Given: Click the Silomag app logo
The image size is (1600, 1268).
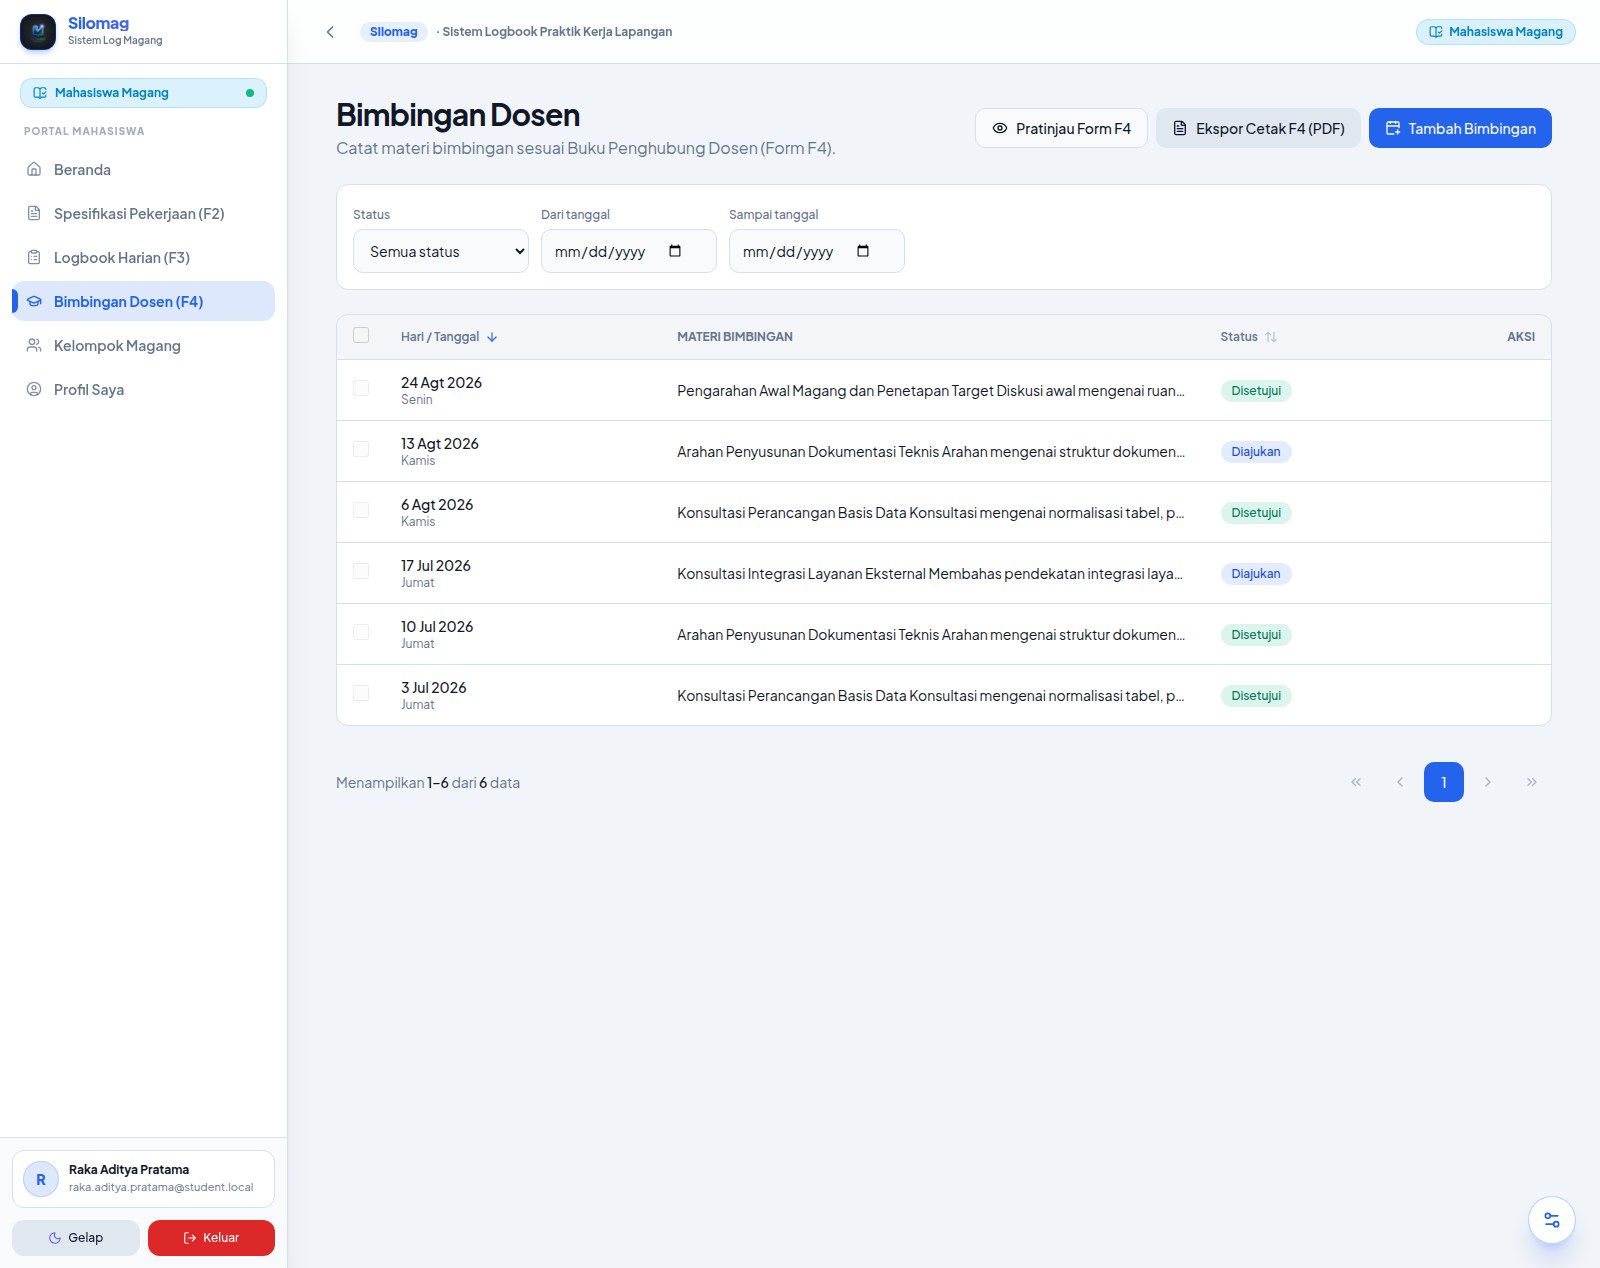Looking at the screenshot, I should click(x=38, y=32).
